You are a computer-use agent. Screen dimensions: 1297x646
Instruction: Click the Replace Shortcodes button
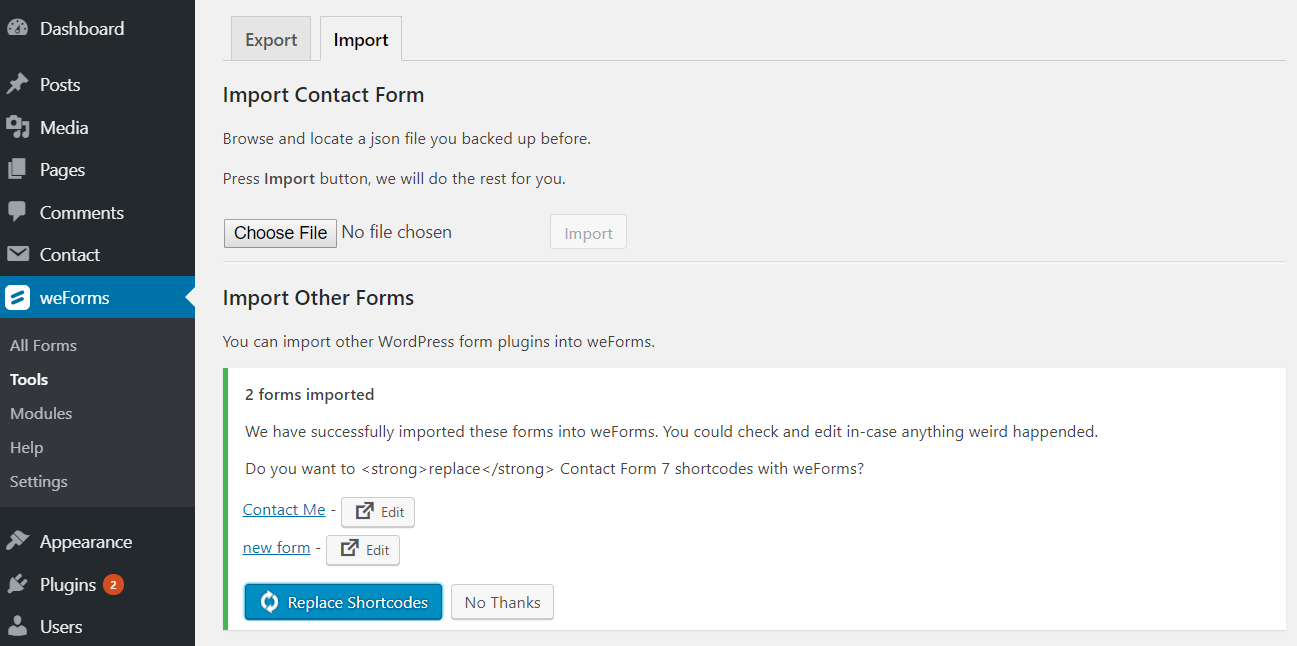[x=343, y=602]
